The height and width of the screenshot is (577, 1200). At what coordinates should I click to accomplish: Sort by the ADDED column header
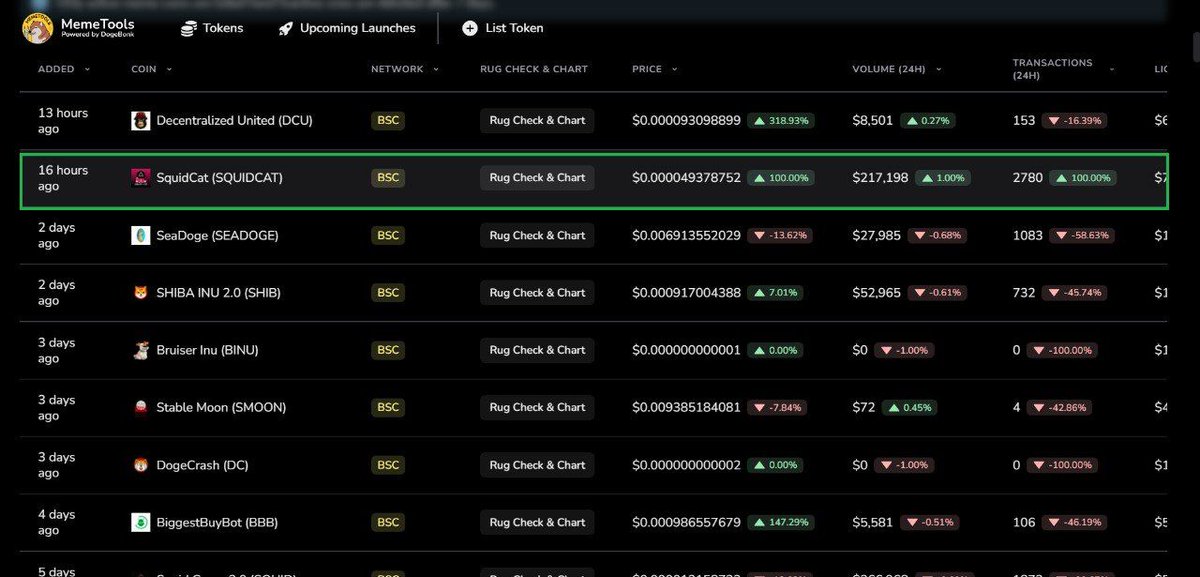[64, 69]
